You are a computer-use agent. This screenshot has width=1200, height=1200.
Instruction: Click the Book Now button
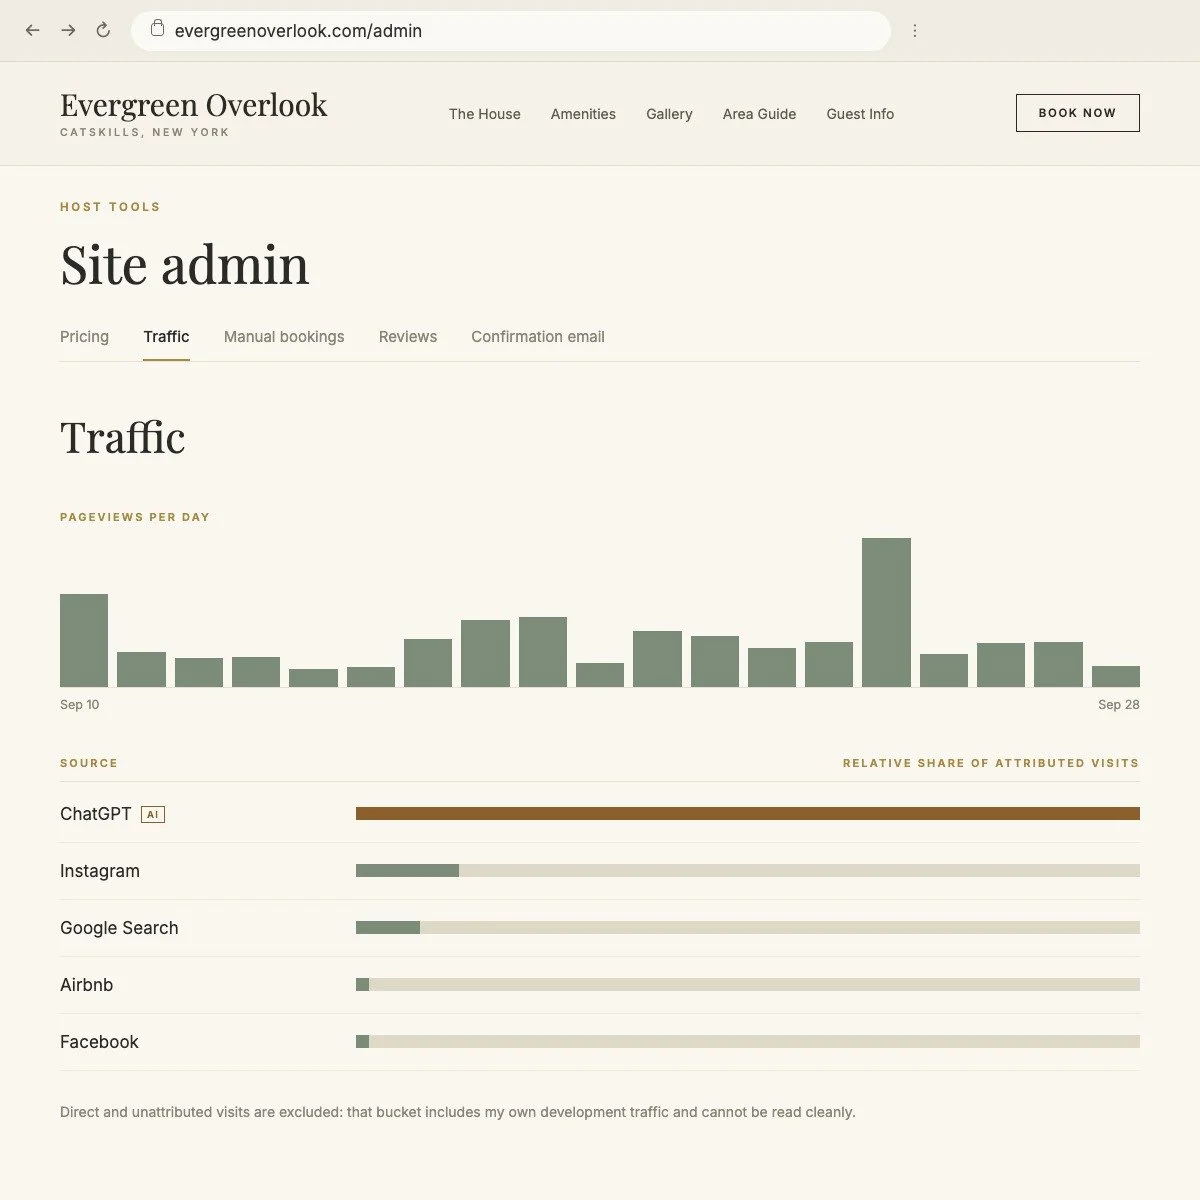click(1078, 113)
